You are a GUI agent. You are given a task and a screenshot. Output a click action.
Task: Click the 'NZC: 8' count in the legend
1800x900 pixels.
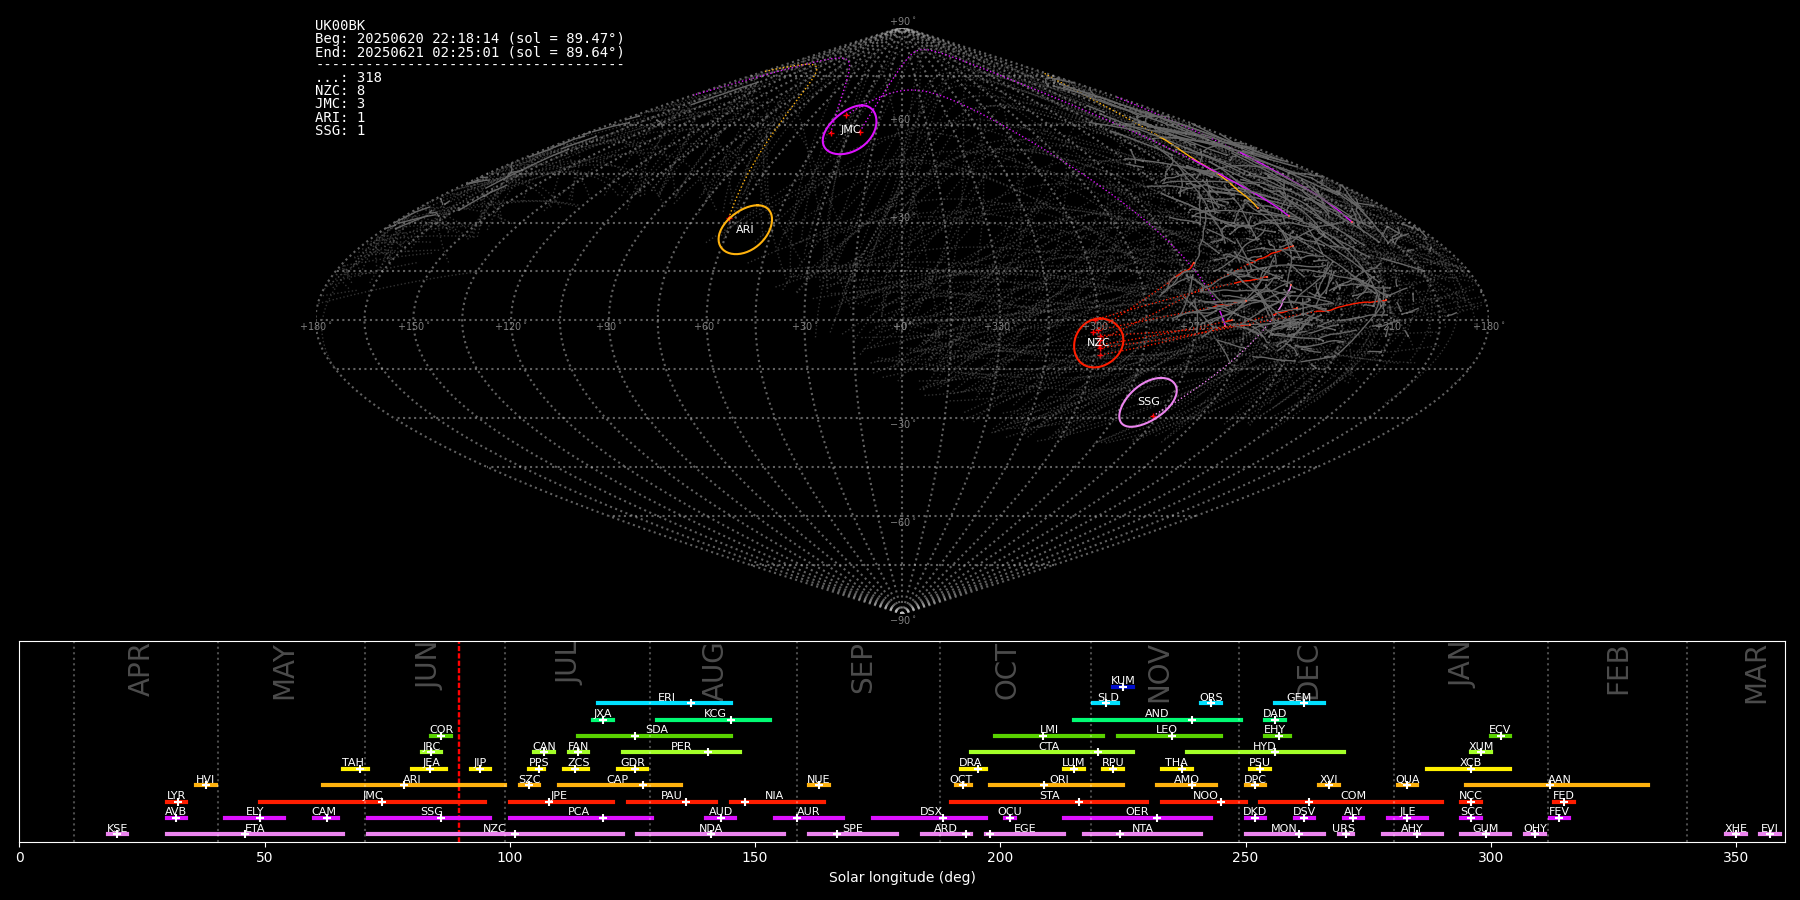(340, 91)
